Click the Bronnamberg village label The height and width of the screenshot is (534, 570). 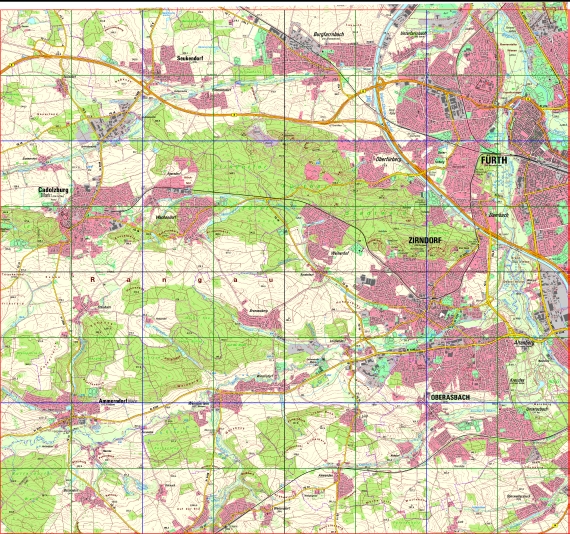258,311
